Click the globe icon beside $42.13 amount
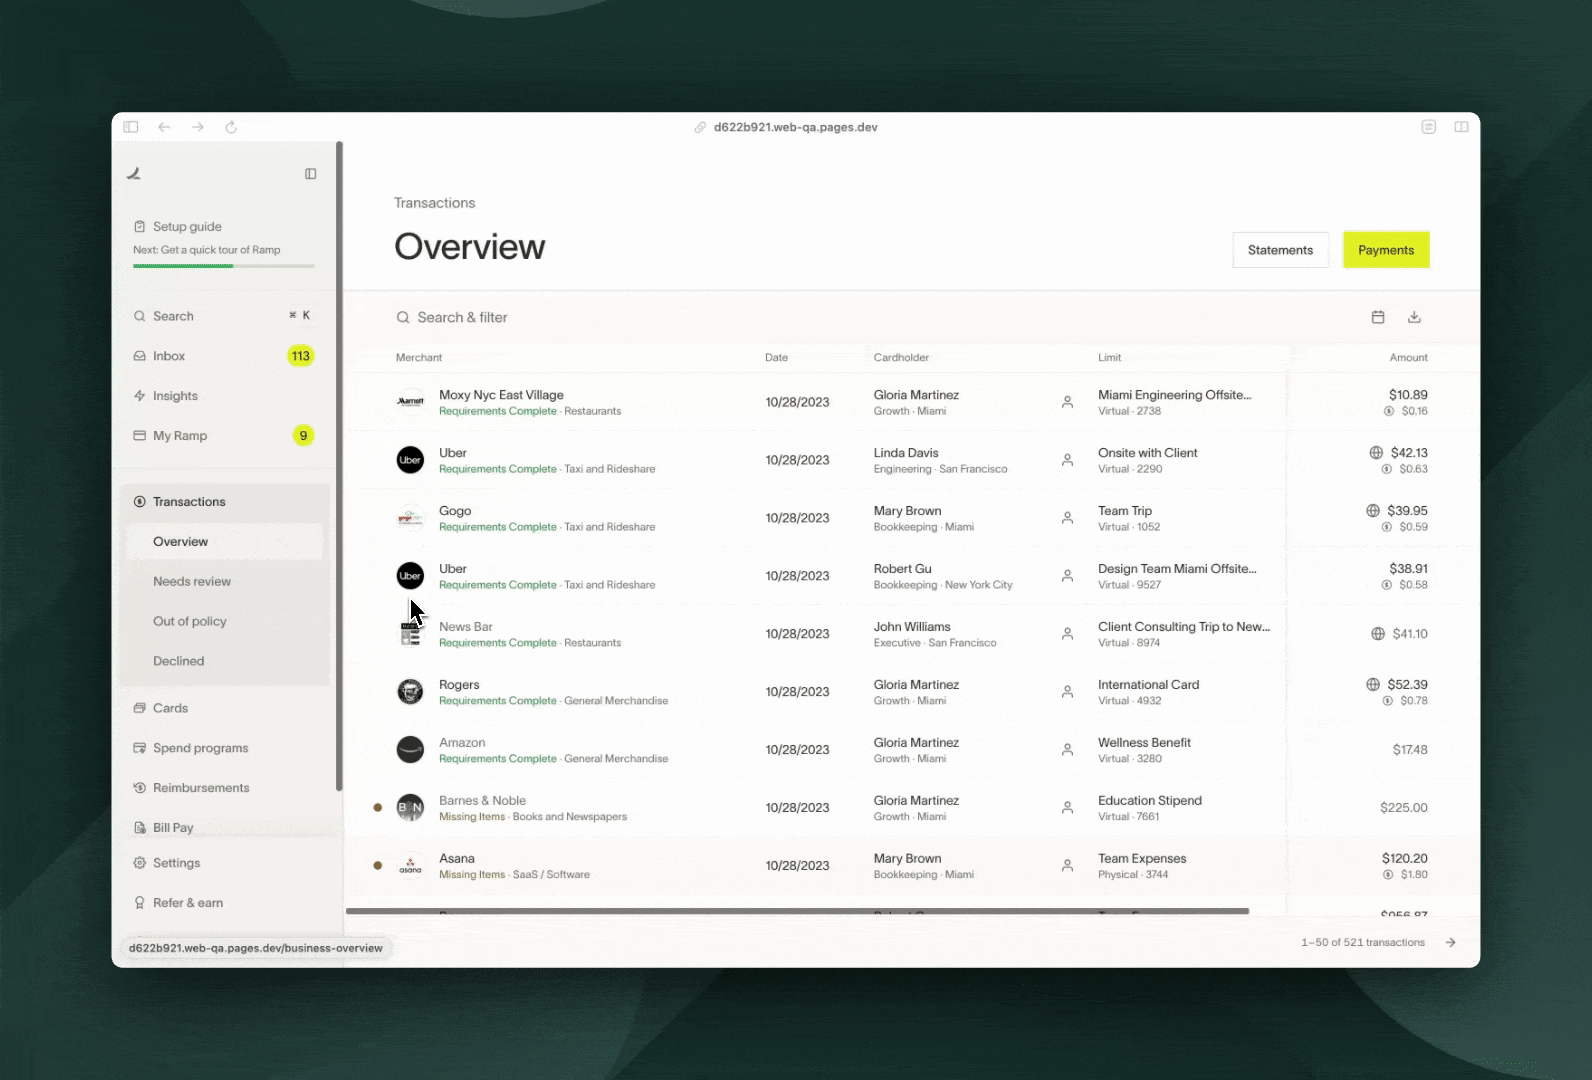1592x1080 pixels. click(1376, 453)
